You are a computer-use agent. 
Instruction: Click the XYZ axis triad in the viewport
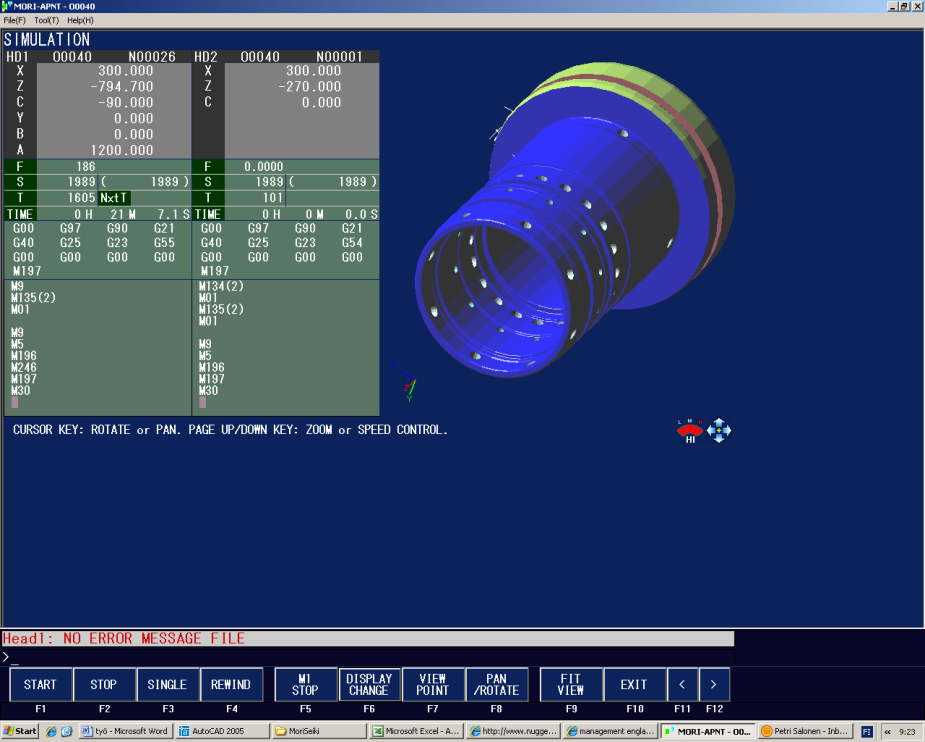pos(406,381)
